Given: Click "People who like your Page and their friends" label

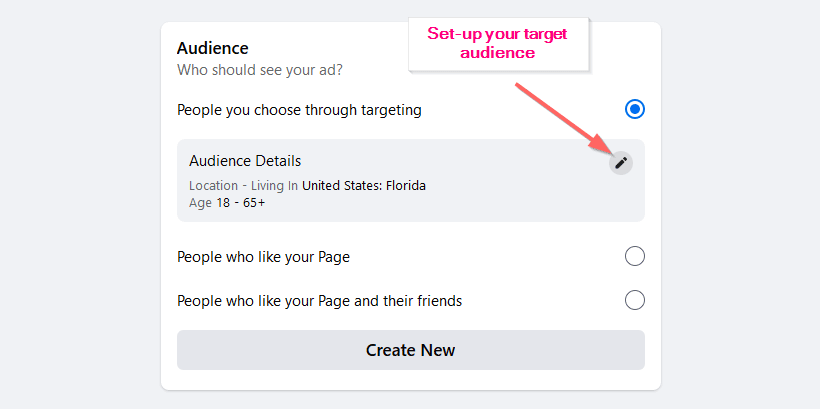Looking at the screenshot, I should pyautogui.click(x=319, y=300).
